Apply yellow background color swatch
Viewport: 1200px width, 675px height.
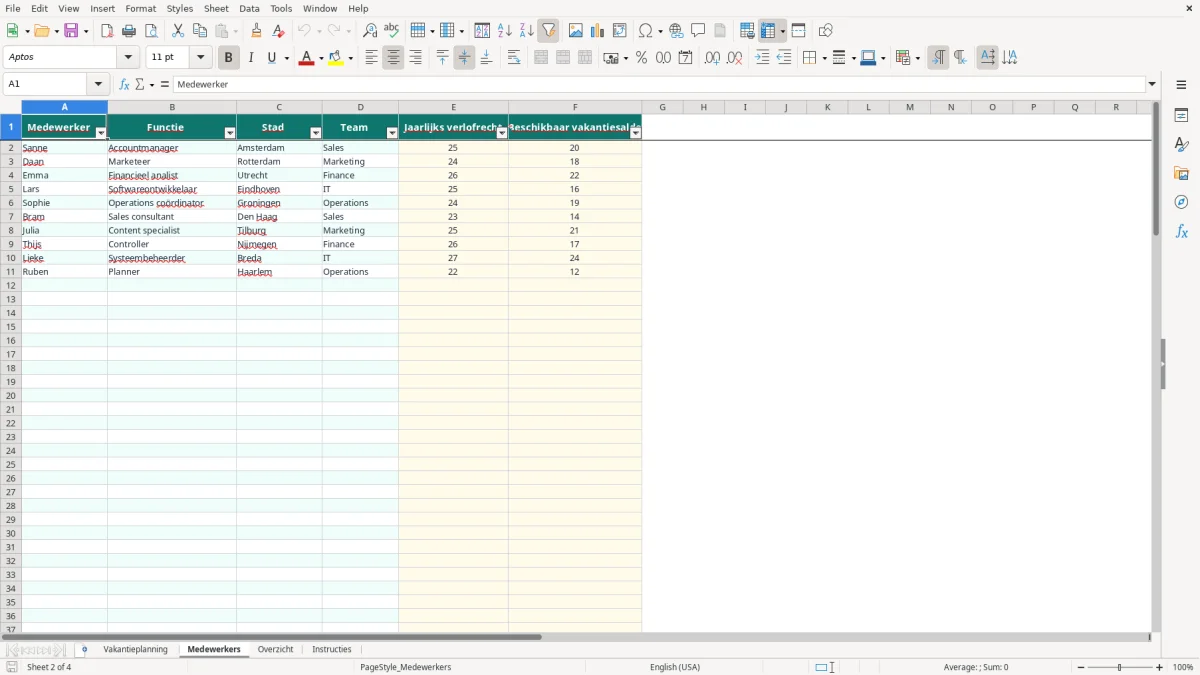click(x=336, y=59)
